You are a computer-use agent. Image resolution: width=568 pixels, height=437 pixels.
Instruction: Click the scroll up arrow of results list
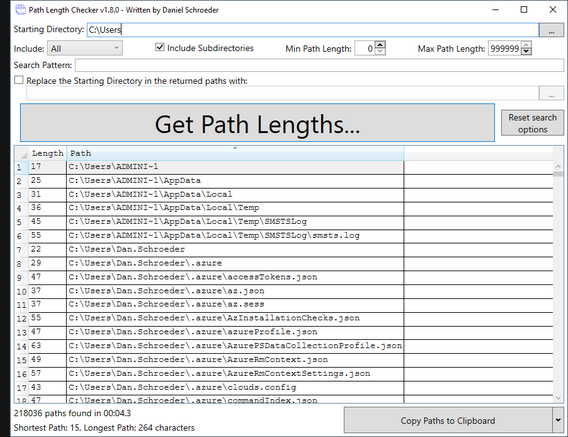pyautogui.click(x=558, y=166)
